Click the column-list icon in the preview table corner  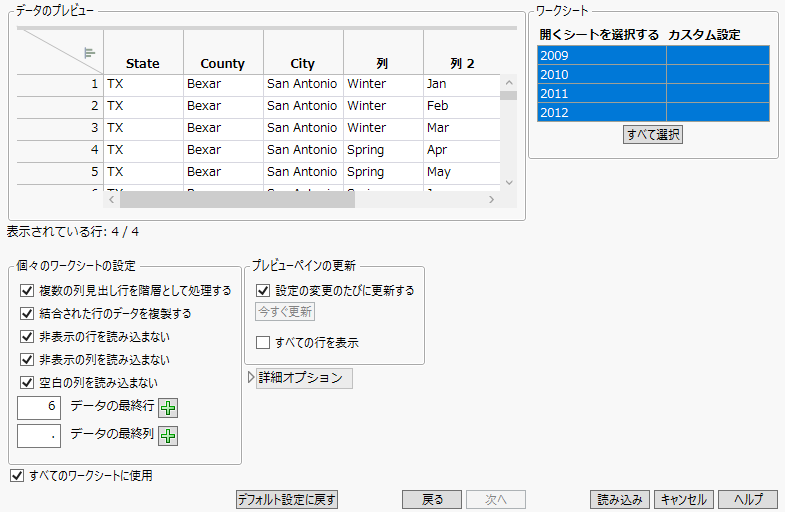coord(90,53)
